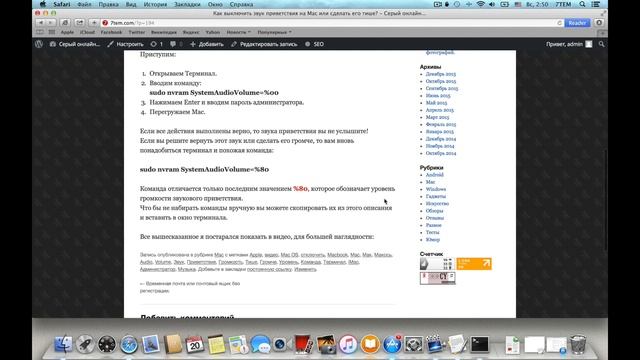The height and width of the screenshot is (360, 640).
Task: Open Launchpad rocket icon in Dock
Action: [x=85, y=344]
